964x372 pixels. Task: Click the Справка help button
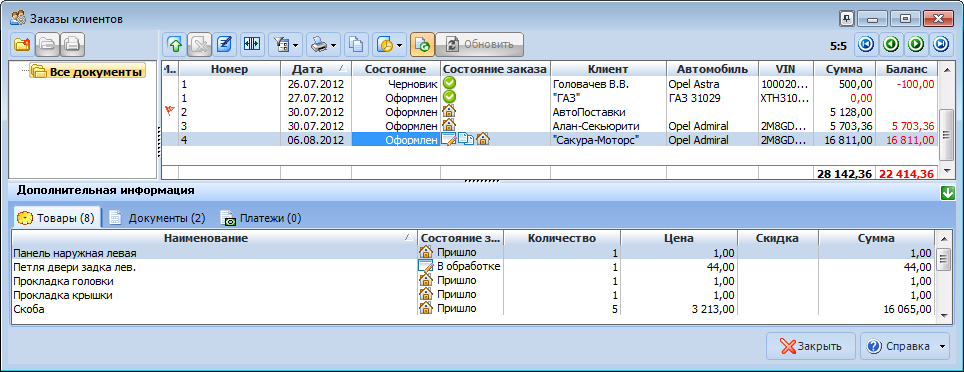[898, 346]
